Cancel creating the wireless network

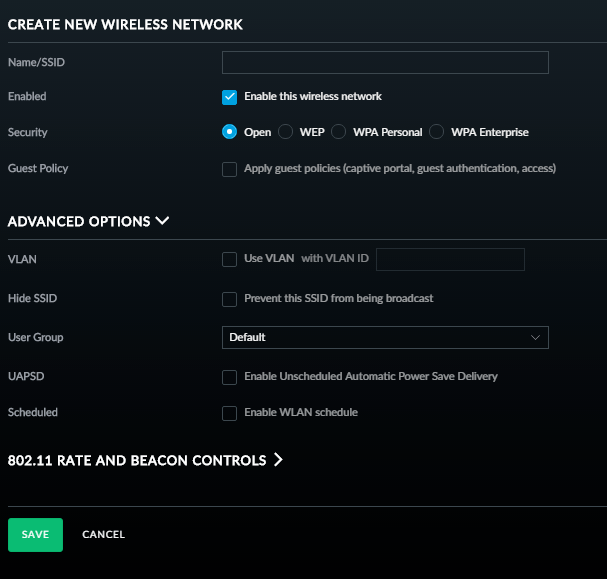coord(103,534)
